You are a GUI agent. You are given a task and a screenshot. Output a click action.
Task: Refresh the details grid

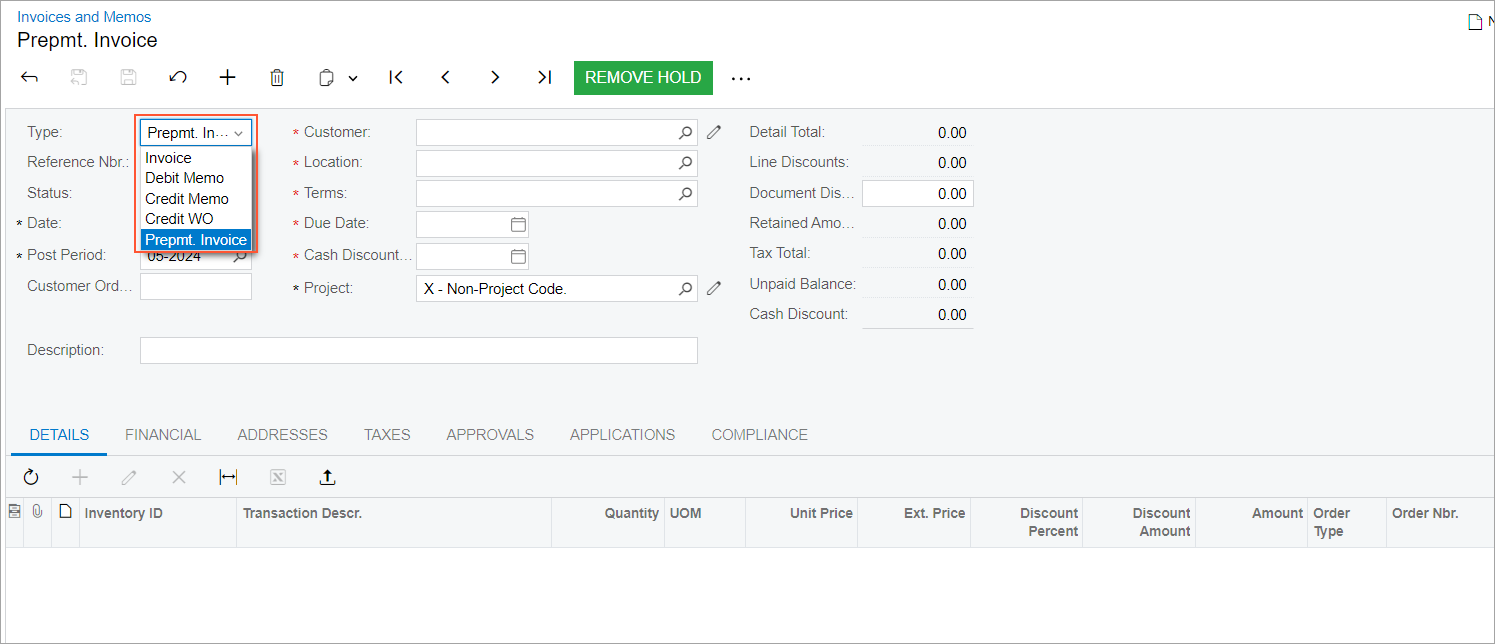(31, 478)
